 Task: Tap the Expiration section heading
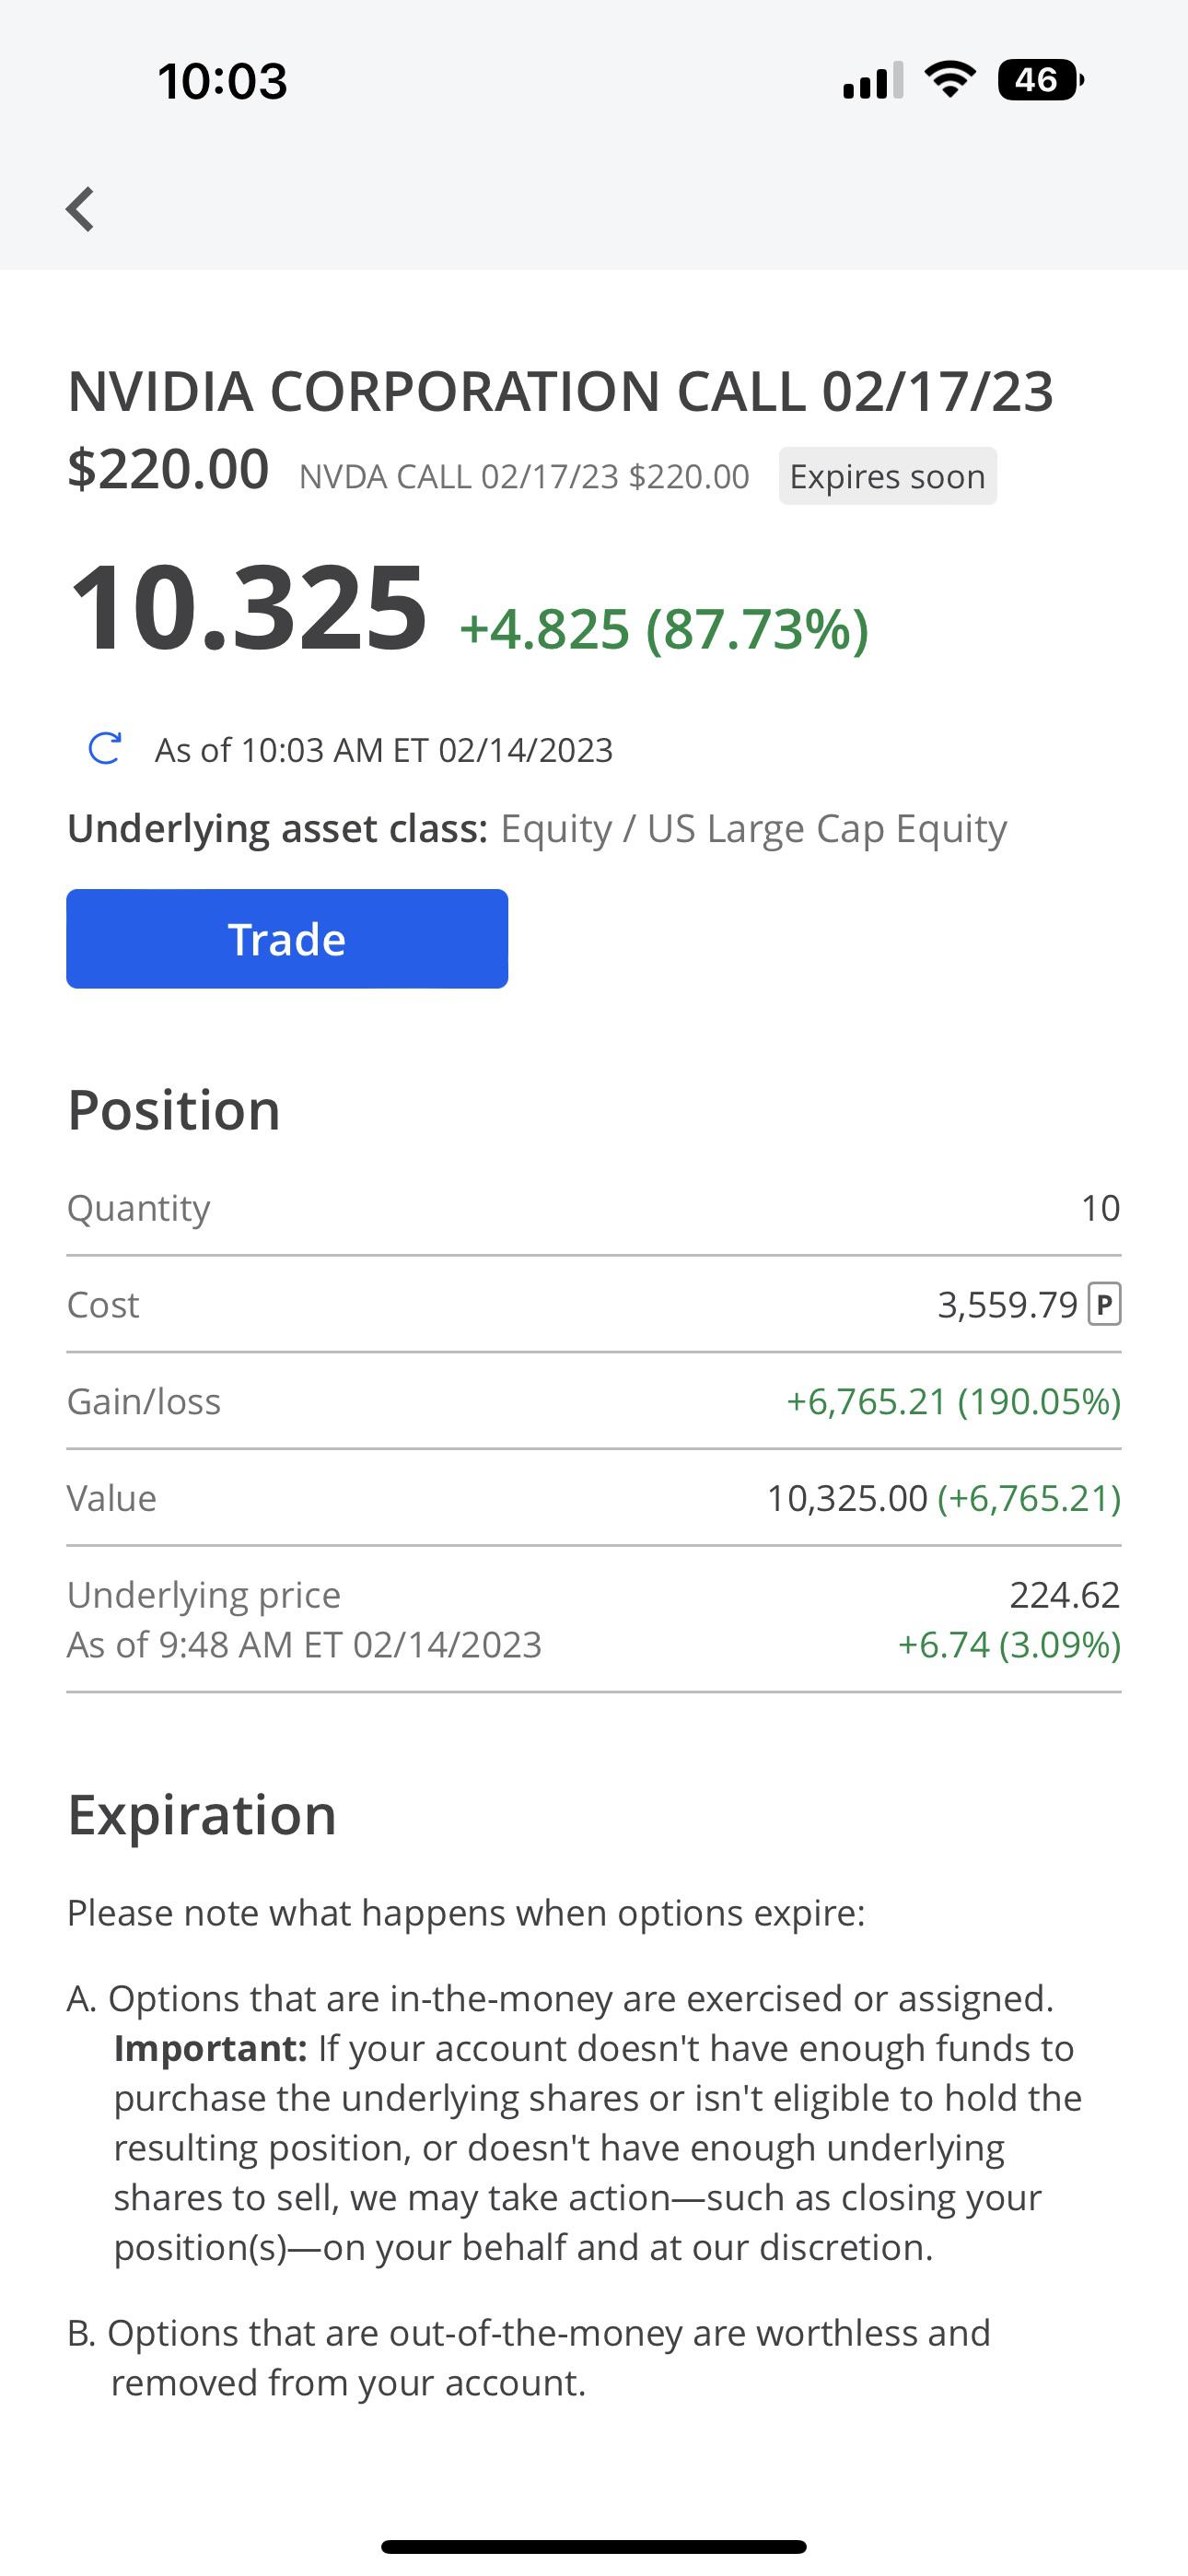202,1815
